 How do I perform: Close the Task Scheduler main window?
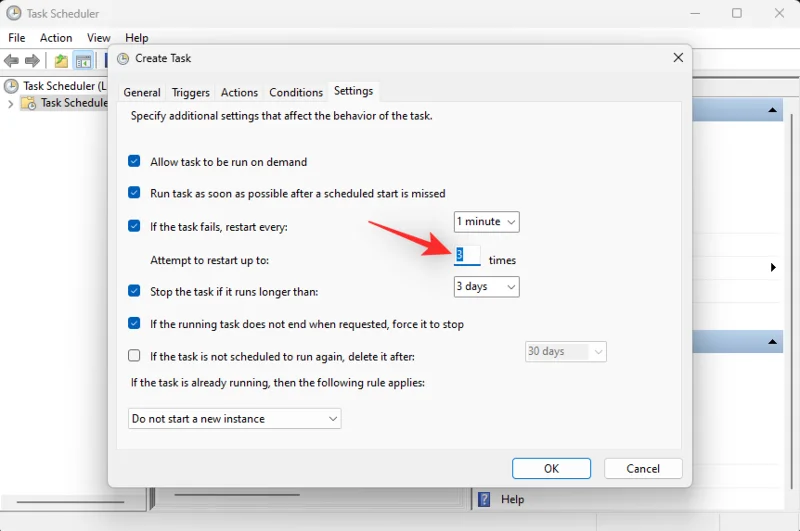(779, 13)
